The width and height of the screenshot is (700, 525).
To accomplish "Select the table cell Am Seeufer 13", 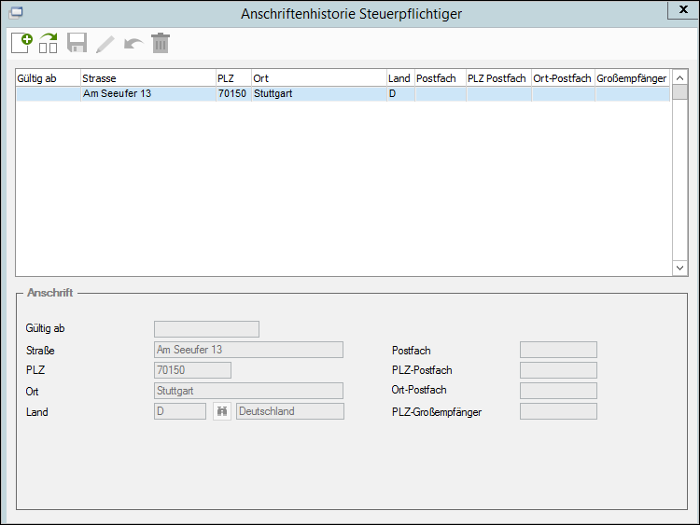I will pyautogui.click(x=148, y=94).
